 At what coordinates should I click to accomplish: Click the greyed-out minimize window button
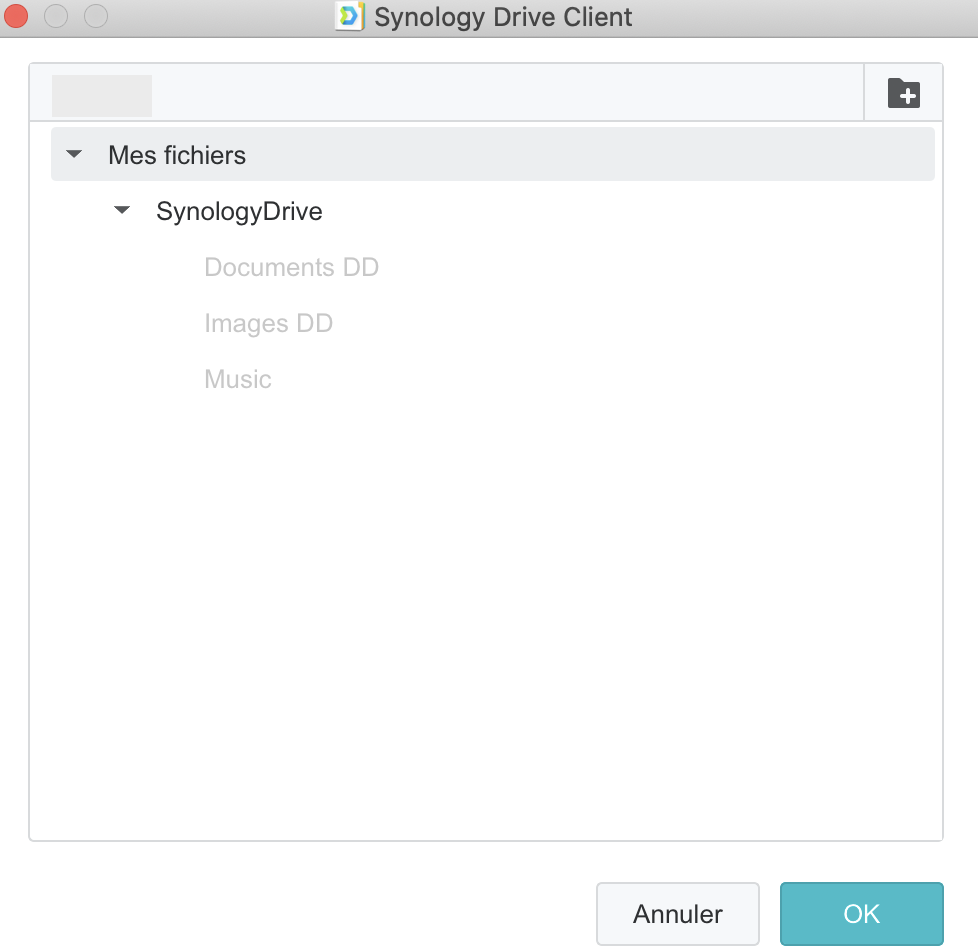tap(56, 16)
